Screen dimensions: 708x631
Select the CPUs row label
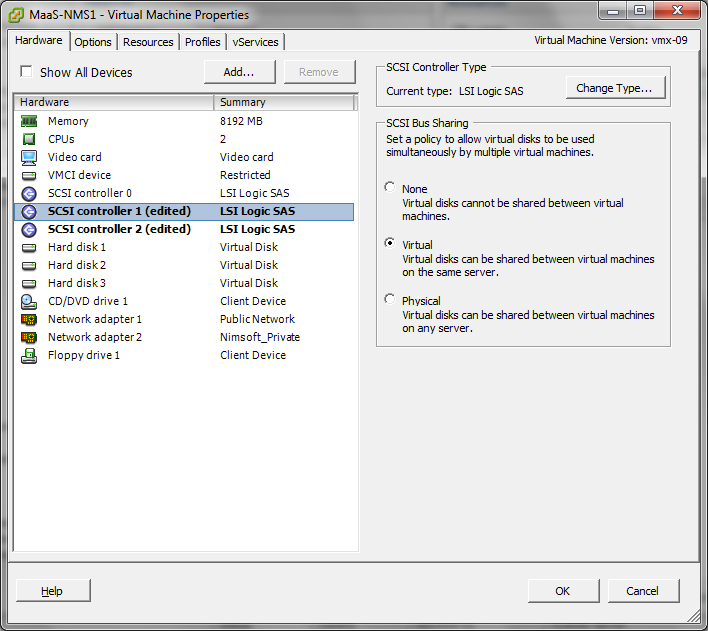coord(61,139)
